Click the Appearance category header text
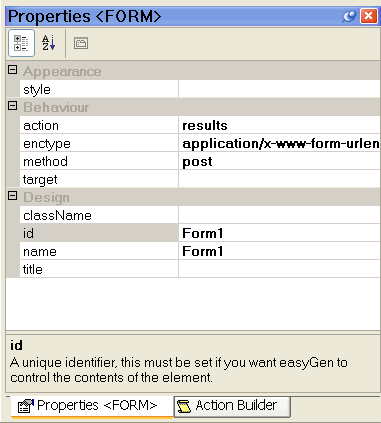 point(62,71)
